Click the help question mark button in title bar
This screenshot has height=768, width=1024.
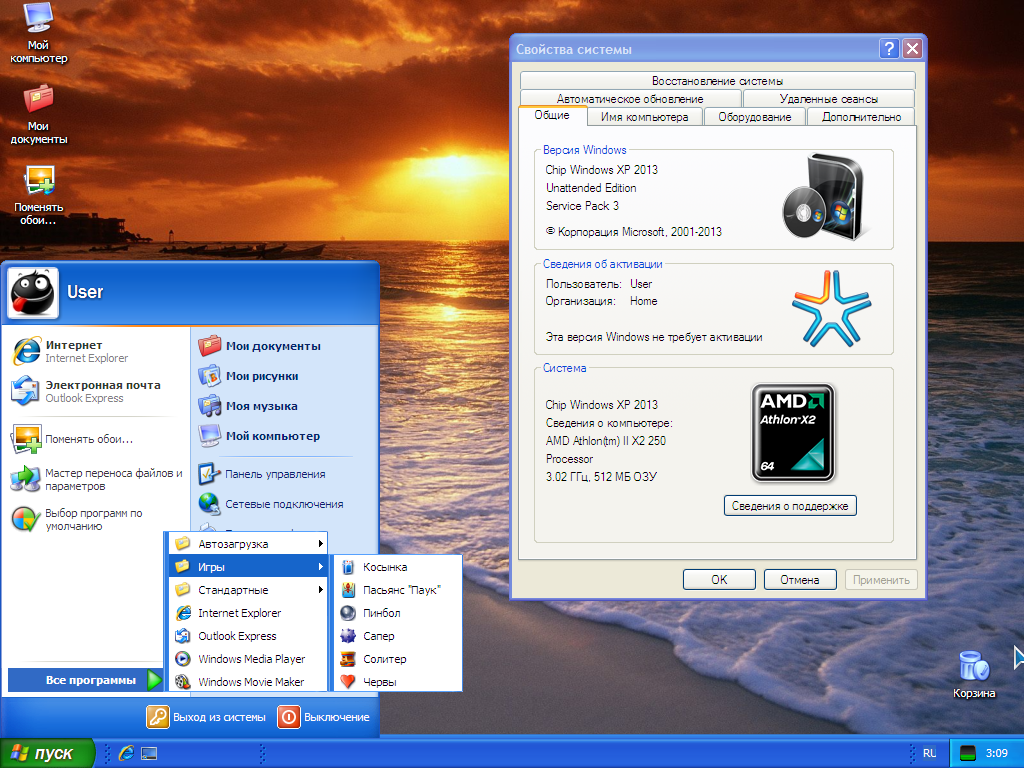click(889, 49)
